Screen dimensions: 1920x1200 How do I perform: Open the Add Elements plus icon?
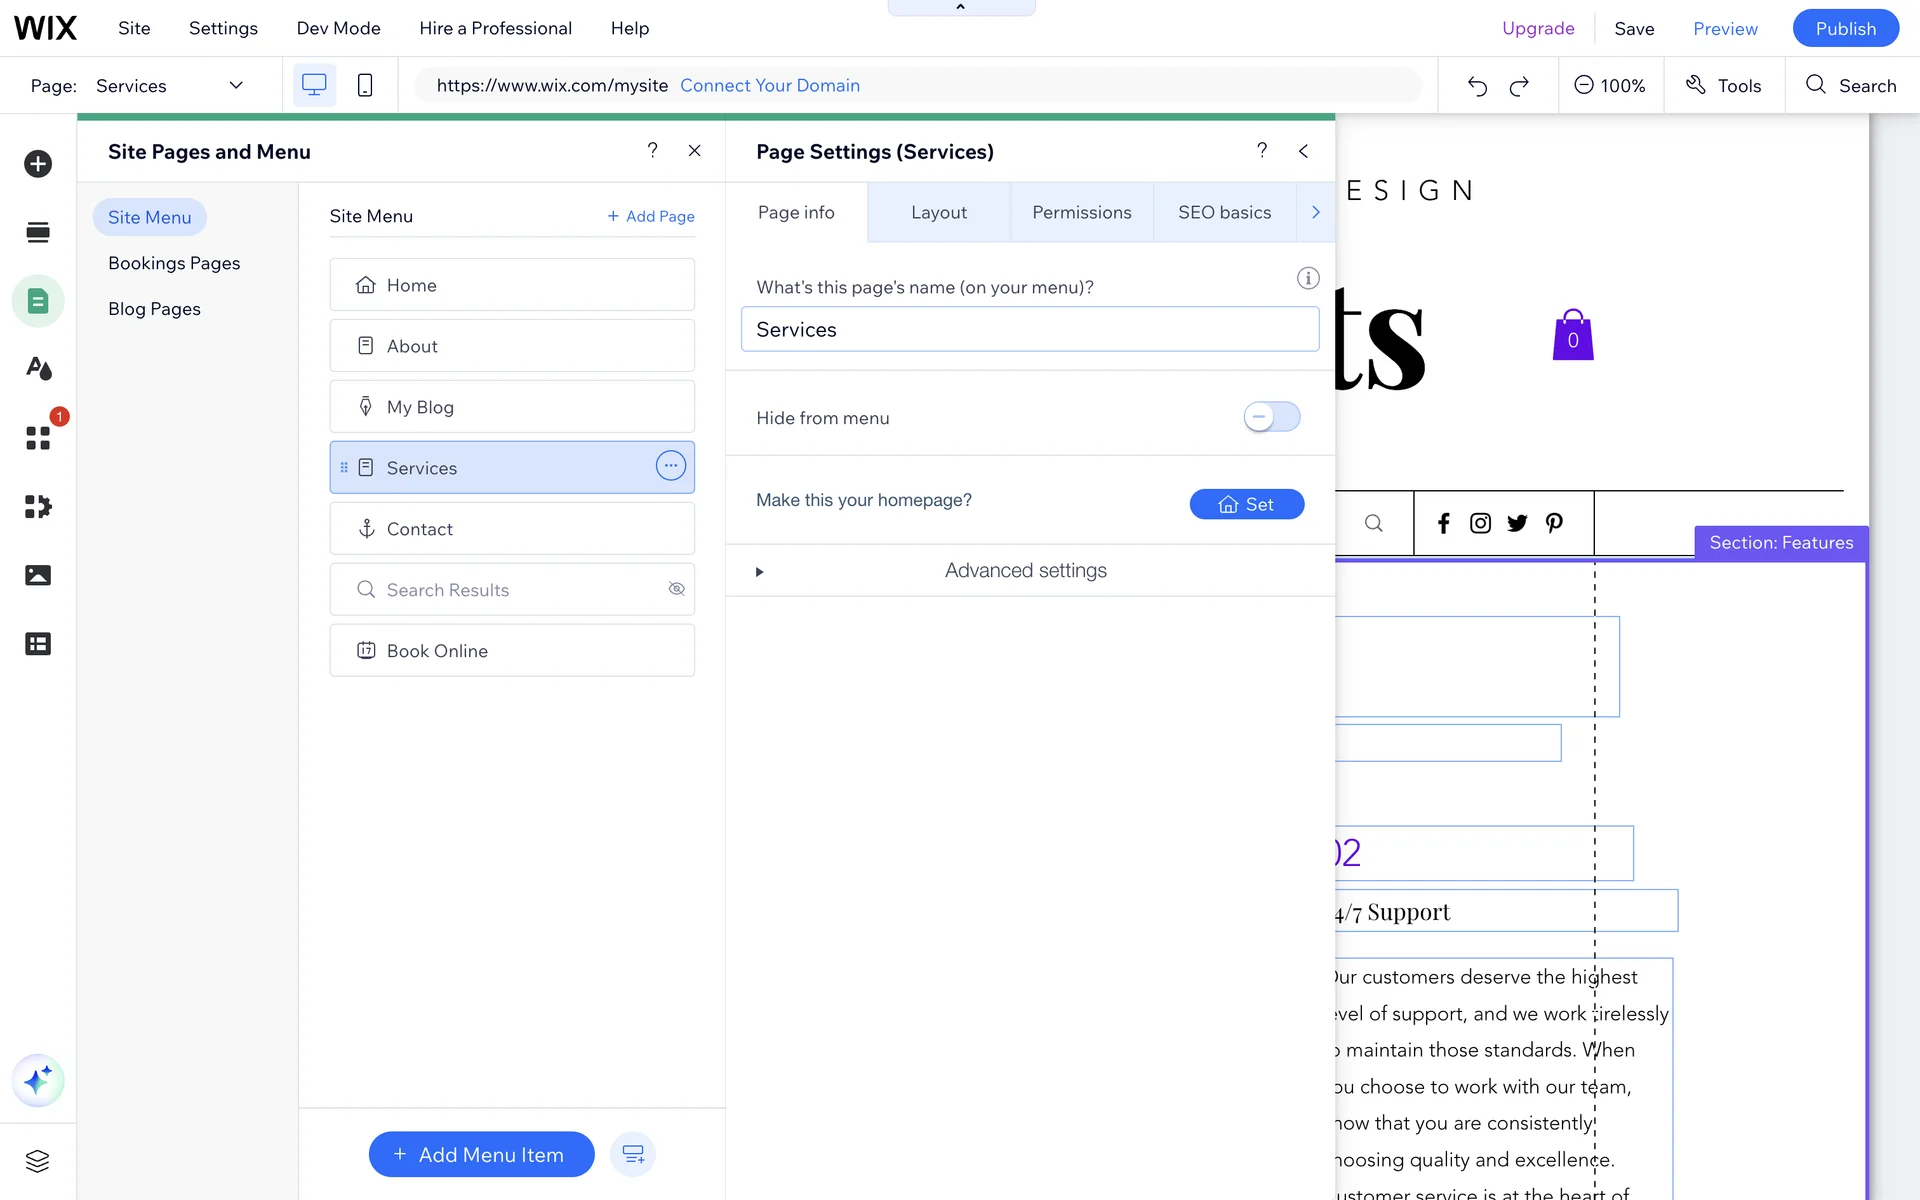(x=38, y=164)
